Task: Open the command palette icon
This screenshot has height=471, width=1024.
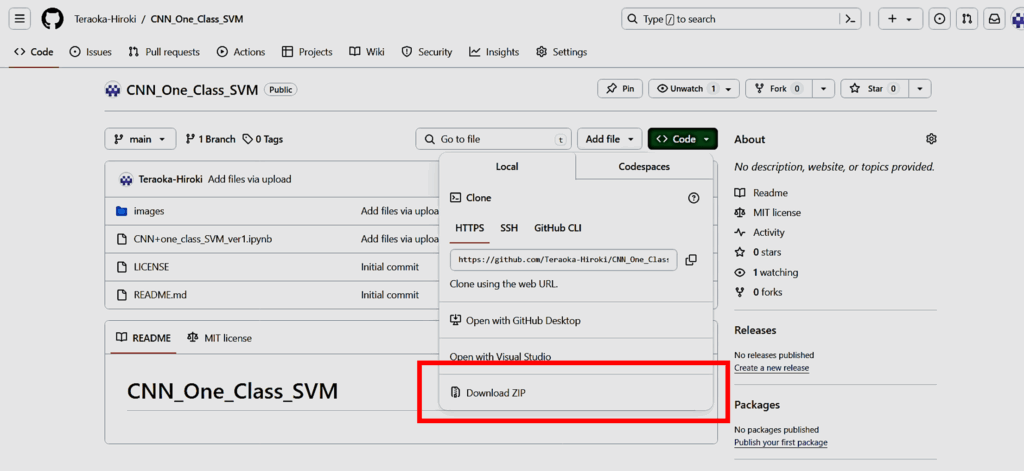Action: [x=851, y=19]
